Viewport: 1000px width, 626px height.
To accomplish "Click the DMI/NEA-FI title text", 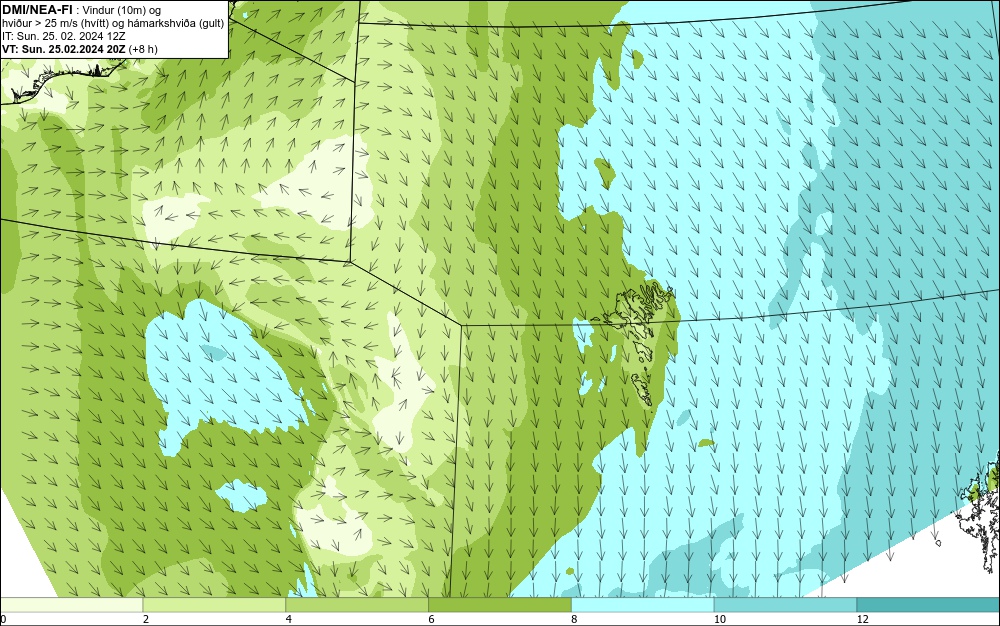I will pyautogui.click(x=38, y=9).
